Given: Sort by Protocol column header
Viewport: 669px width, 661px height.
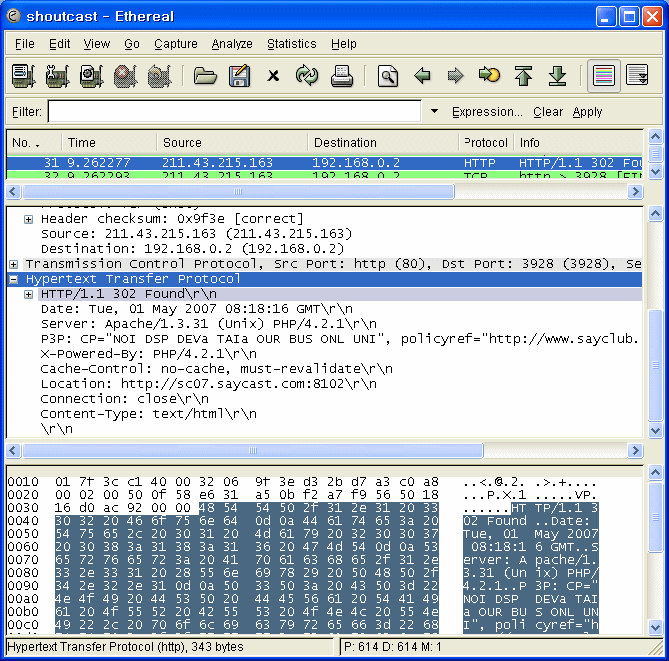Looking at the screenshot, I should 486,143.
